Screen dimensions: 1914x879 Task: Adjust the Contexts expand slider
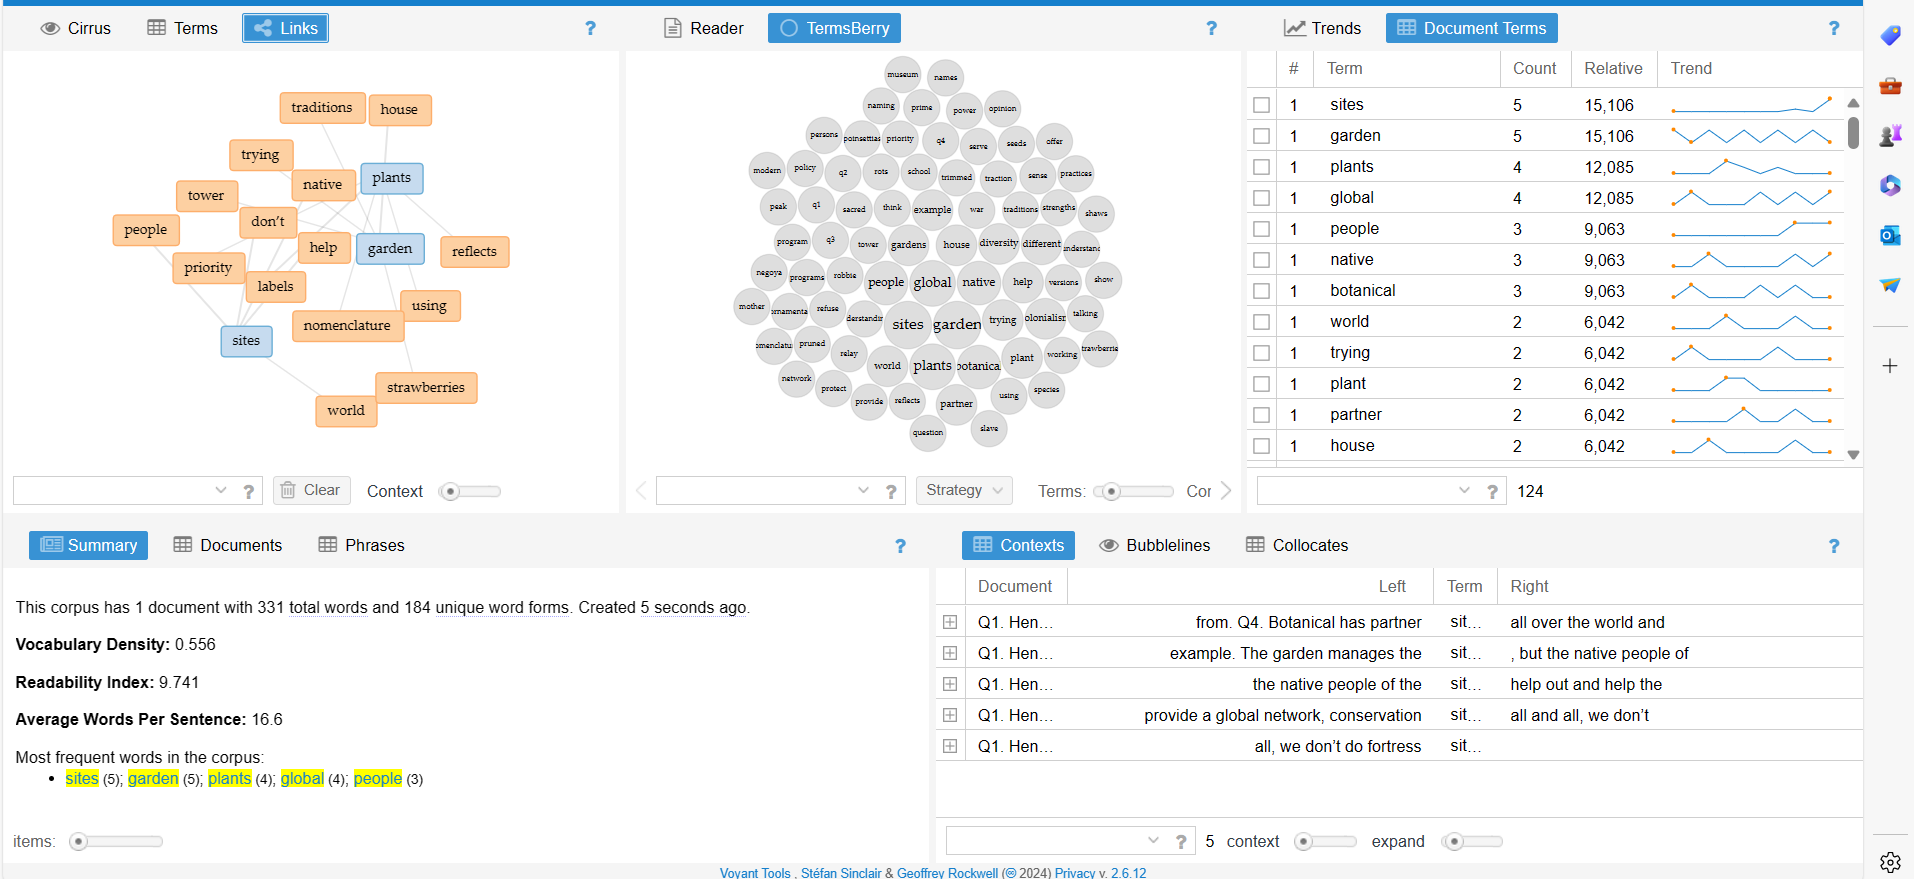click(x=1473, y=842)
